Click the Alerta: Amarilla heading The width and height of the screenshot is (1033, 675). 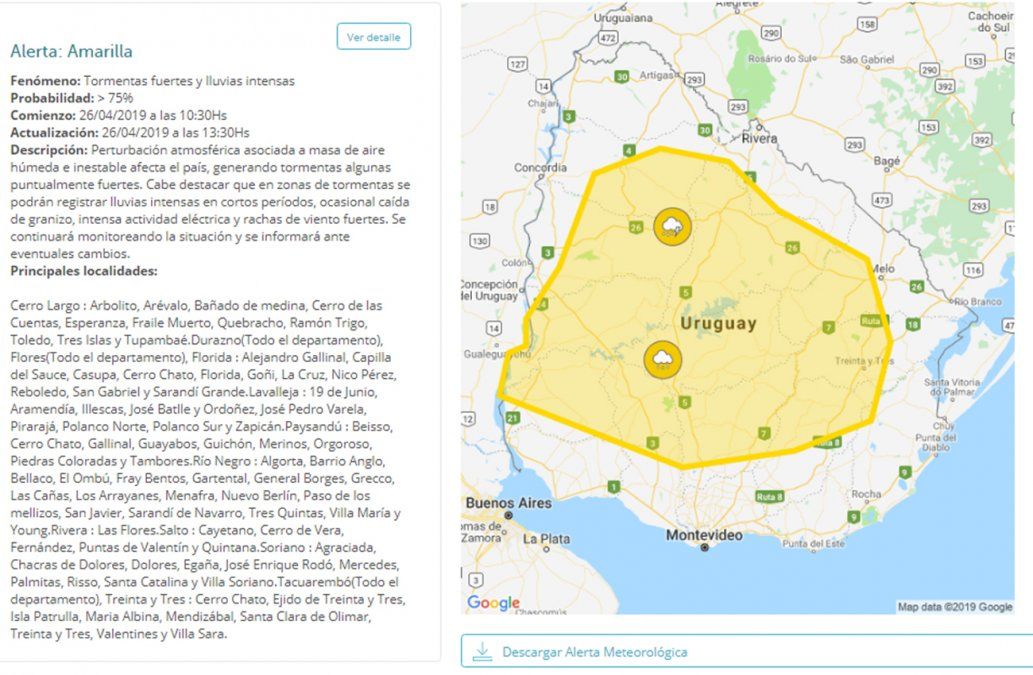(x=71, y=51)
